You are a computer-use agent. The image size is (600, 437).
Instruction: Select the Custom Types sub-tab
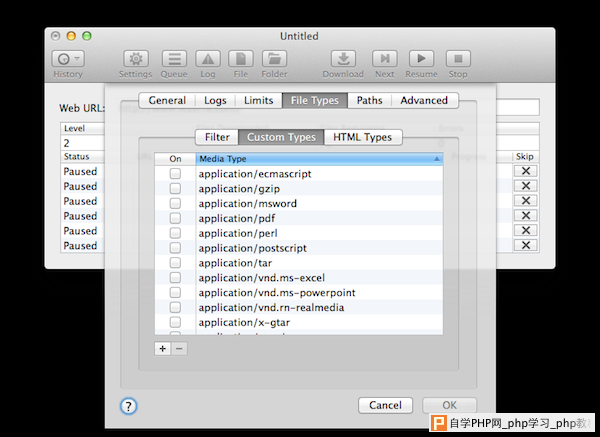point(281,137)
